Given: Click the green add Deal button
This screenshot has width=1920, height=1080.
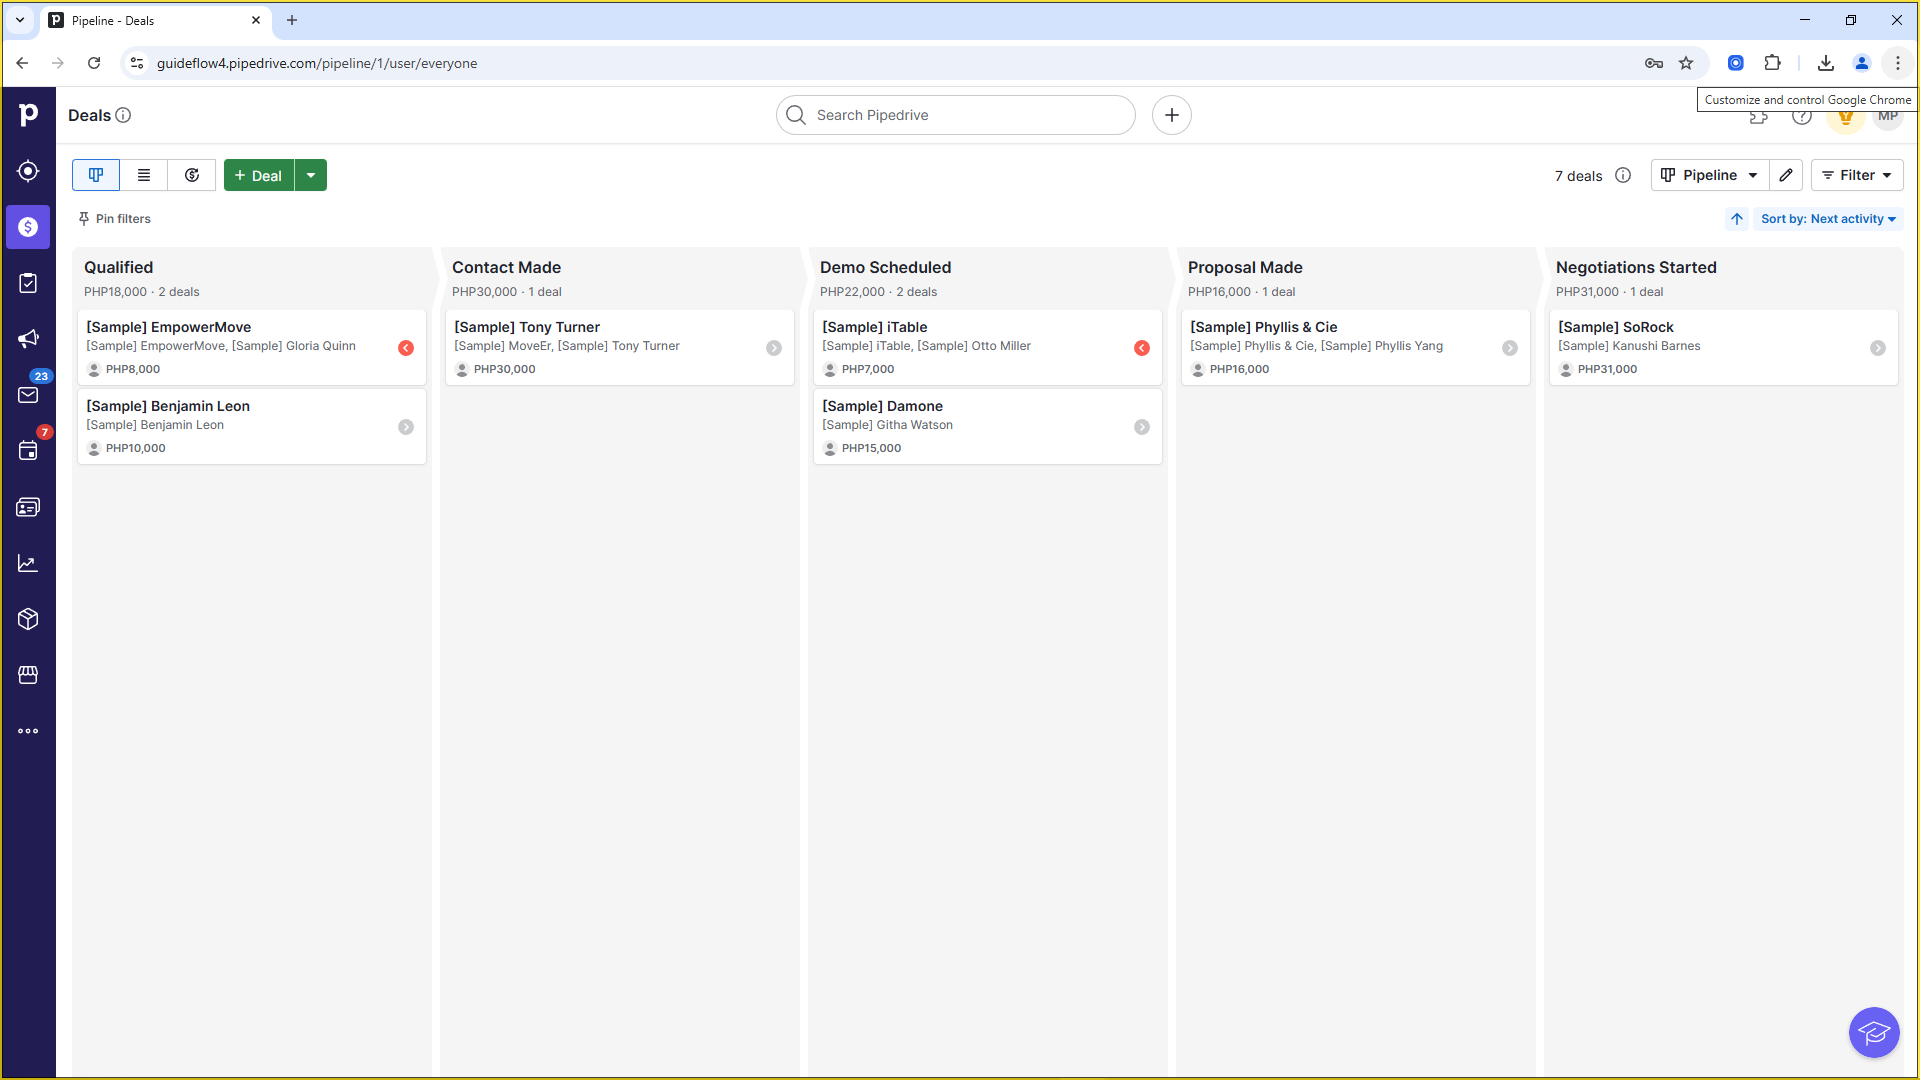Looking at the screenshot, I should click(x=259, y=175).
